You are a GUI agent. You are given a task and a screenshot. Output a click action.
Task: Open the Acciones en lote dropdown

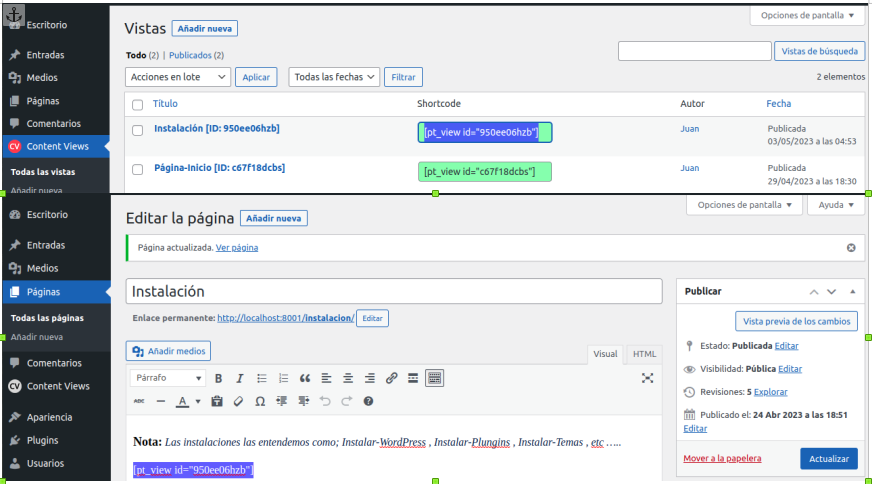pos(178,77)
